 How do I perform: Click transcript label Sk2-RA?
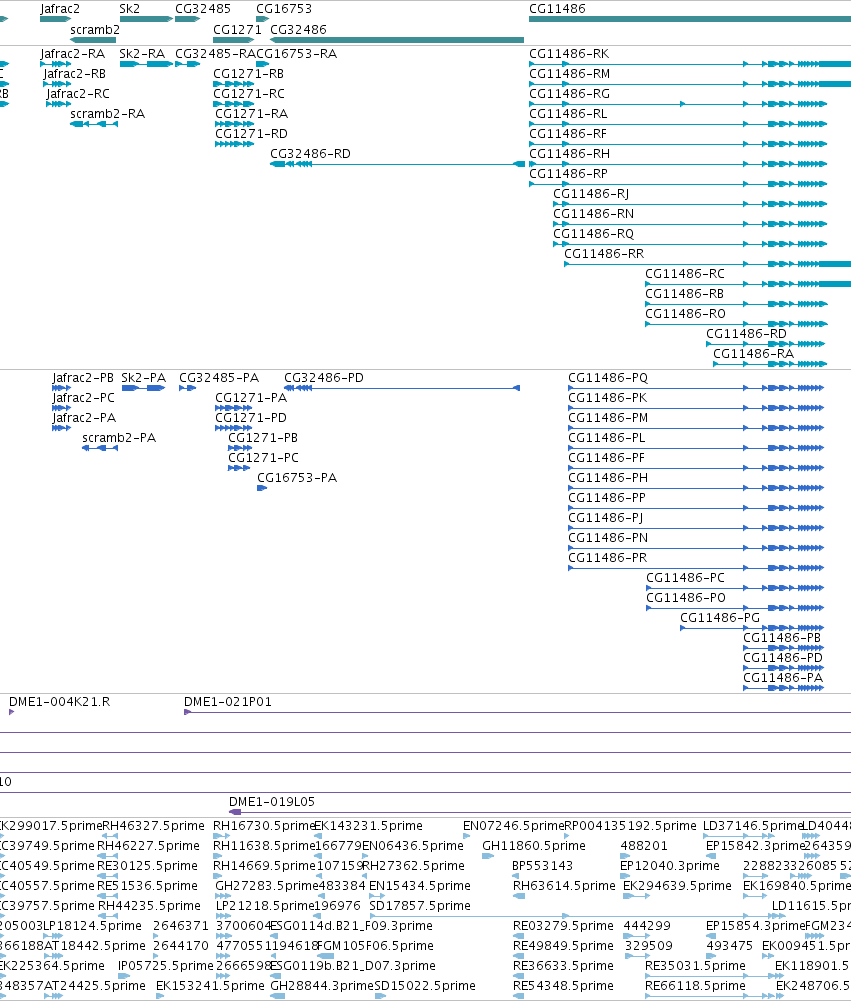(142, 54)
